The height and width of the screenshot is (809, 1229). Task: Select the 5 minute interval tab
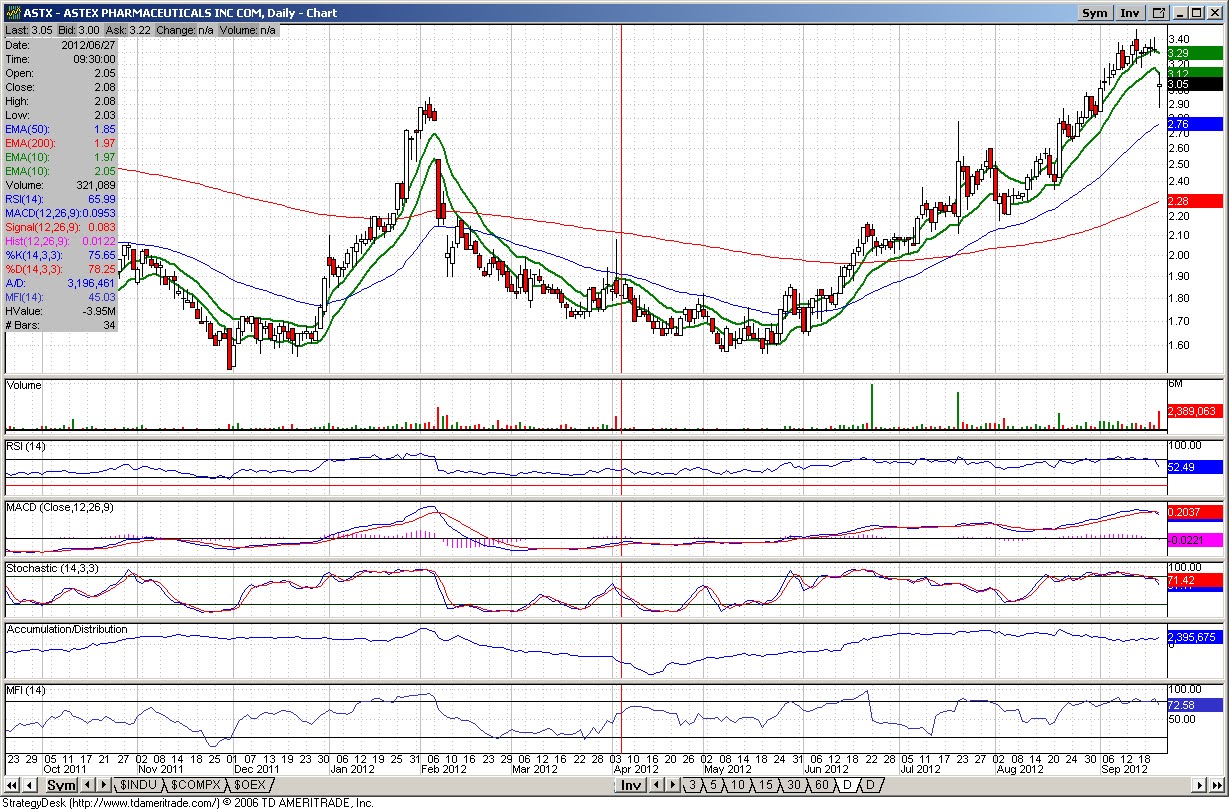[714, 785]
